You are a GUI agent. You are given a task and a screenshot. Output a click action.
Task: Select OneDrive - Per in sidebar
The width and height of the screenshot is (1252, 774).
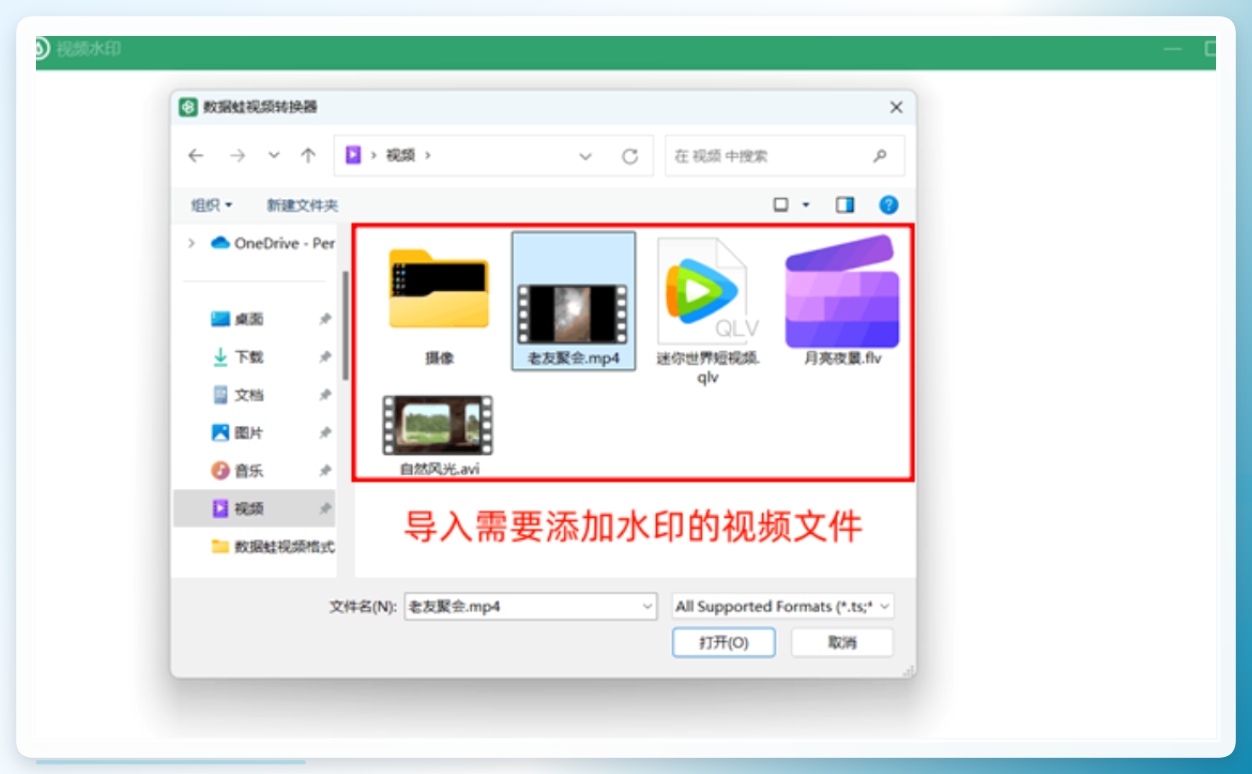tap(273, 243)
